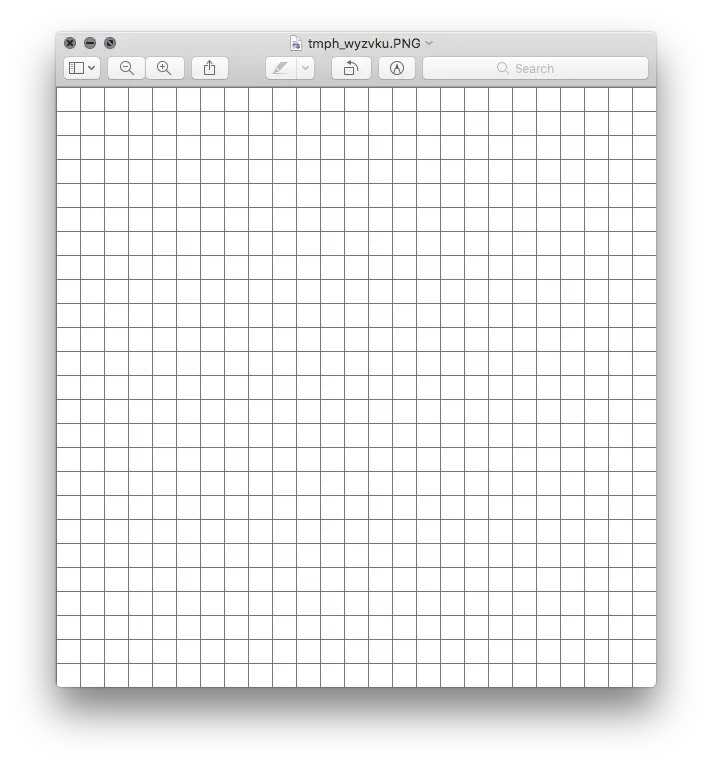Click in the Search field

point(535,68)
